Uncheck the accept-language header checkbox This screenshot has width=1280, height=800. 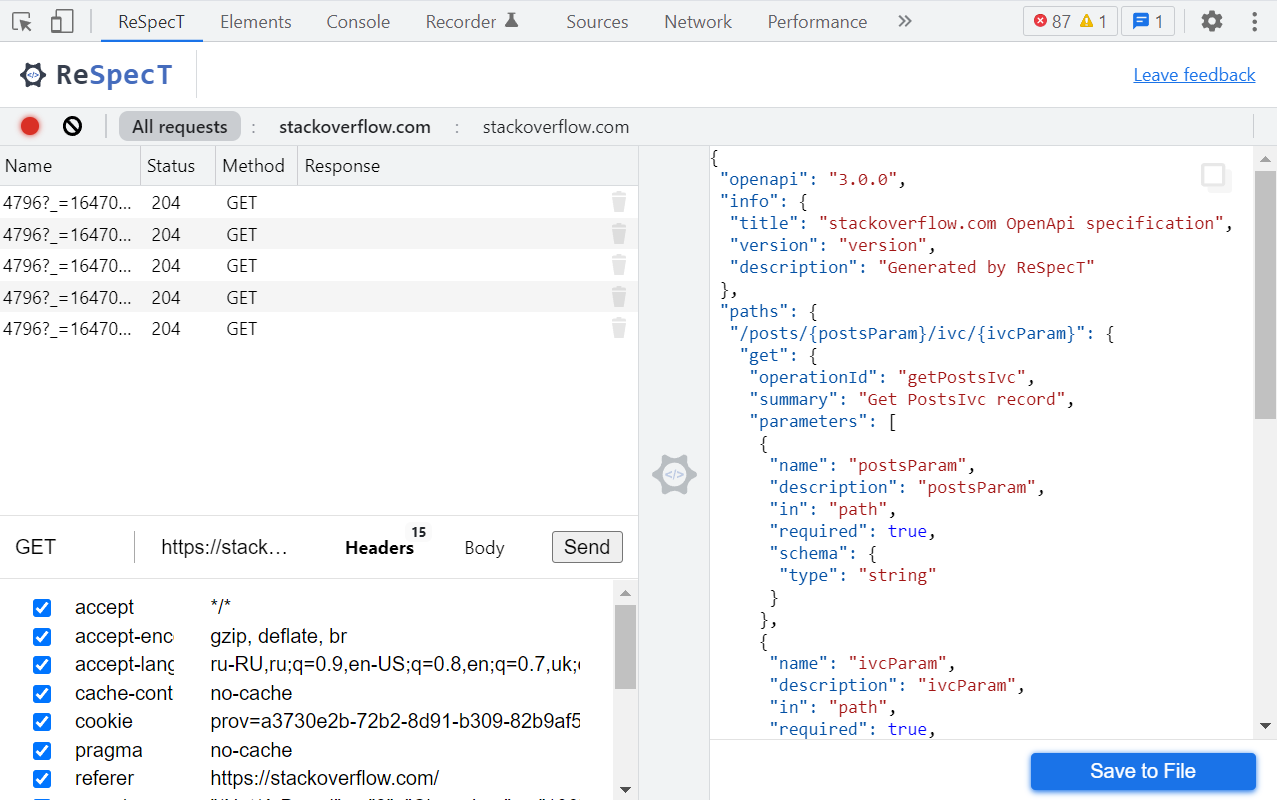tap(42, 665)
